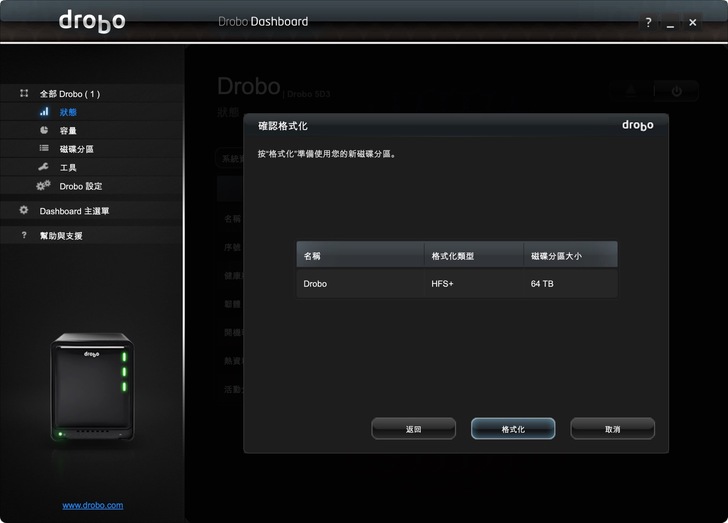Click the Drobo 設定 double-gear icon

(x=43, y=185)
